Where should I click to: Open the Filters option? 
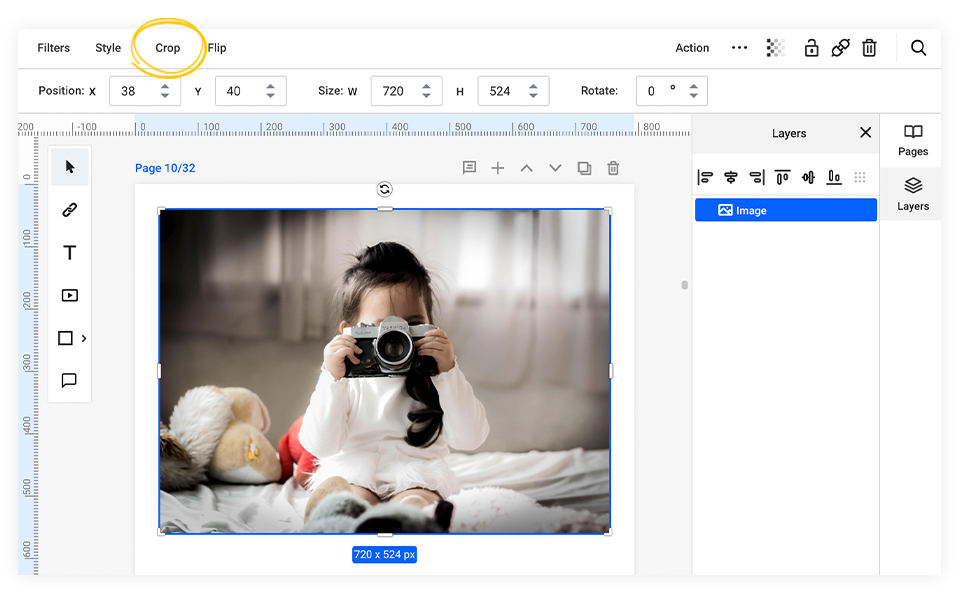pyautogui.click(x=54, y=48)
